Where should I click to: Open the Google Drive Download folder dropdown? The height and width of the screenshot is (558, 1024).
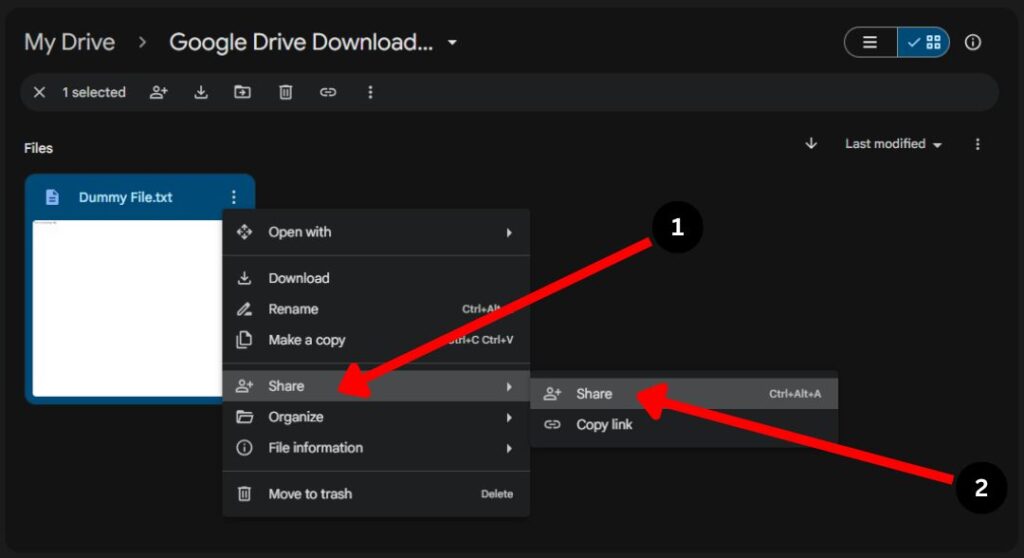(x=452, y=43)
